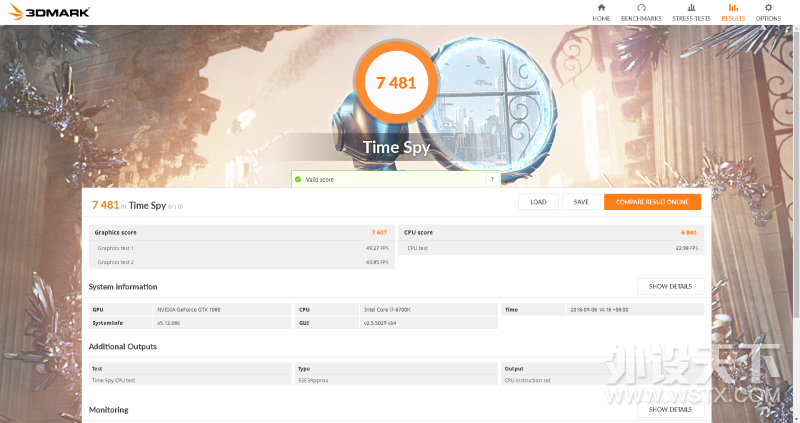Click the LOAD button
This screenshot has width=800, height=423.
click(538, 202)
